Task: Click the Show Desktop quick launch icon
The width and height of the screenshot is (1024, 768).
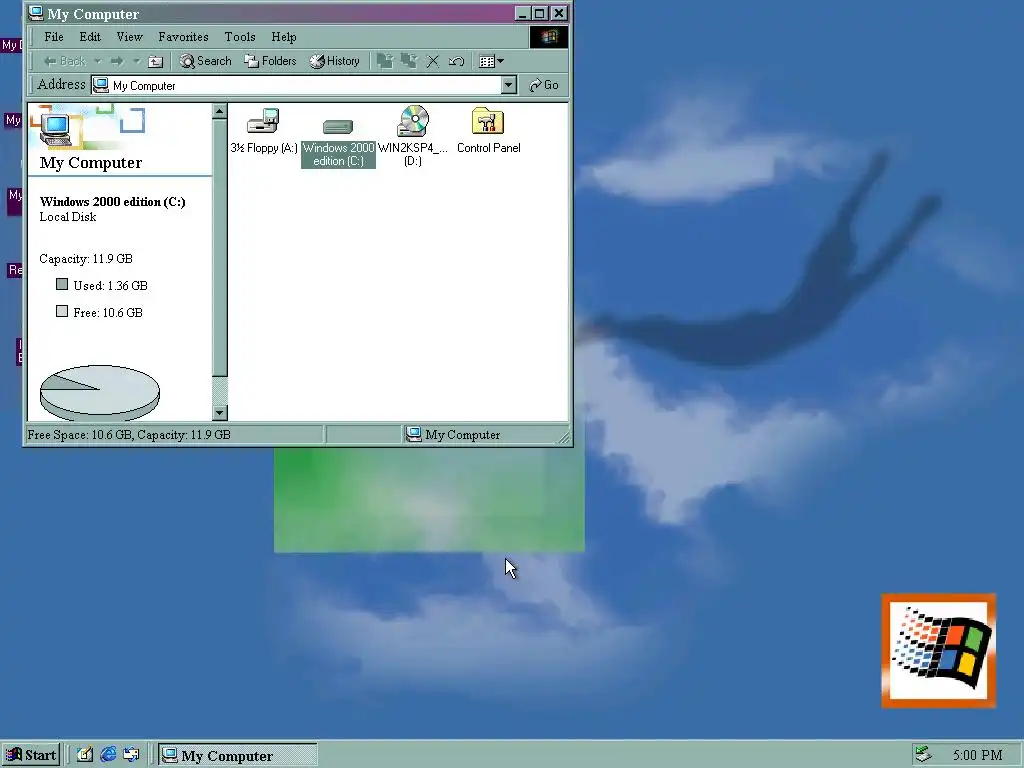Action: click(x=85, y=755)
